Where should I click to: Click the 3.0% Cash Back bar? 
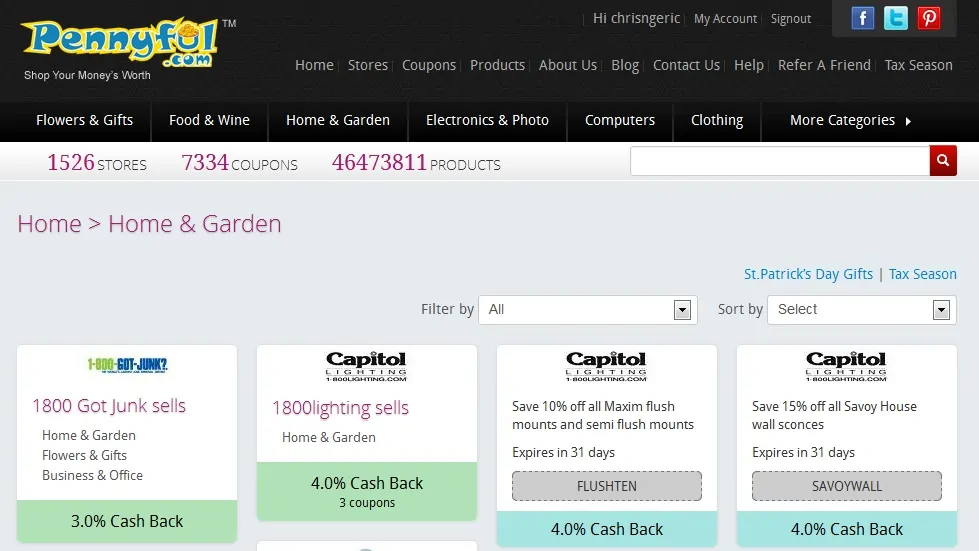pyautogui.click(x=127, y=521)
